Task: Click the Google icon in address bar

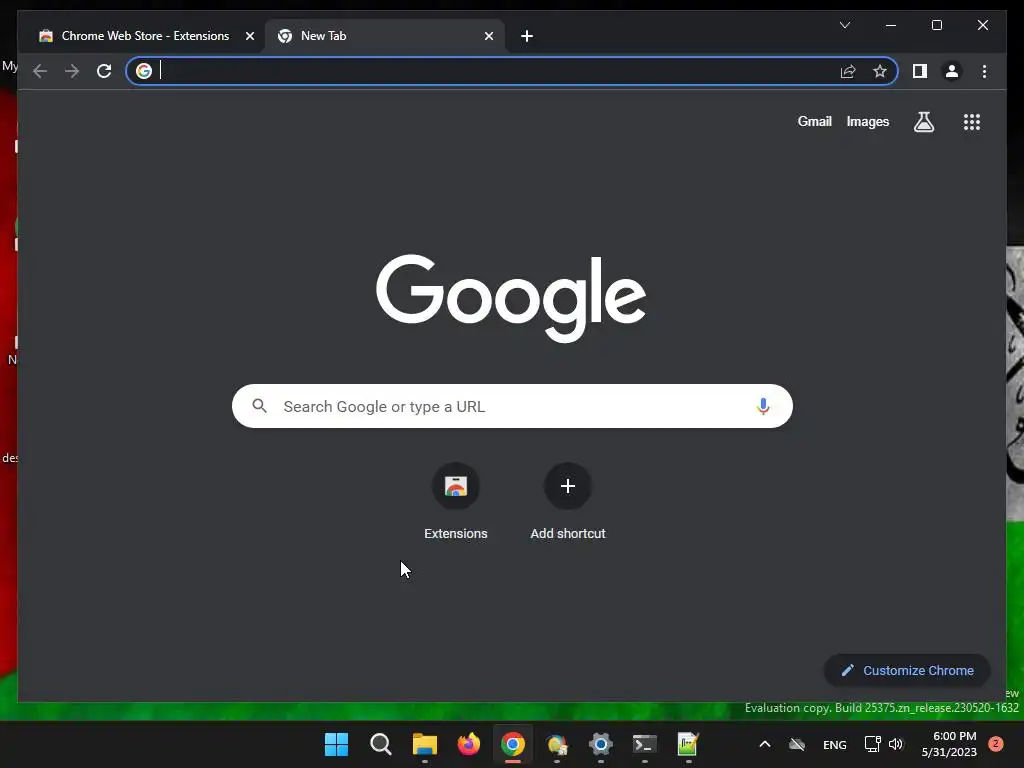Action: [144, 71]
